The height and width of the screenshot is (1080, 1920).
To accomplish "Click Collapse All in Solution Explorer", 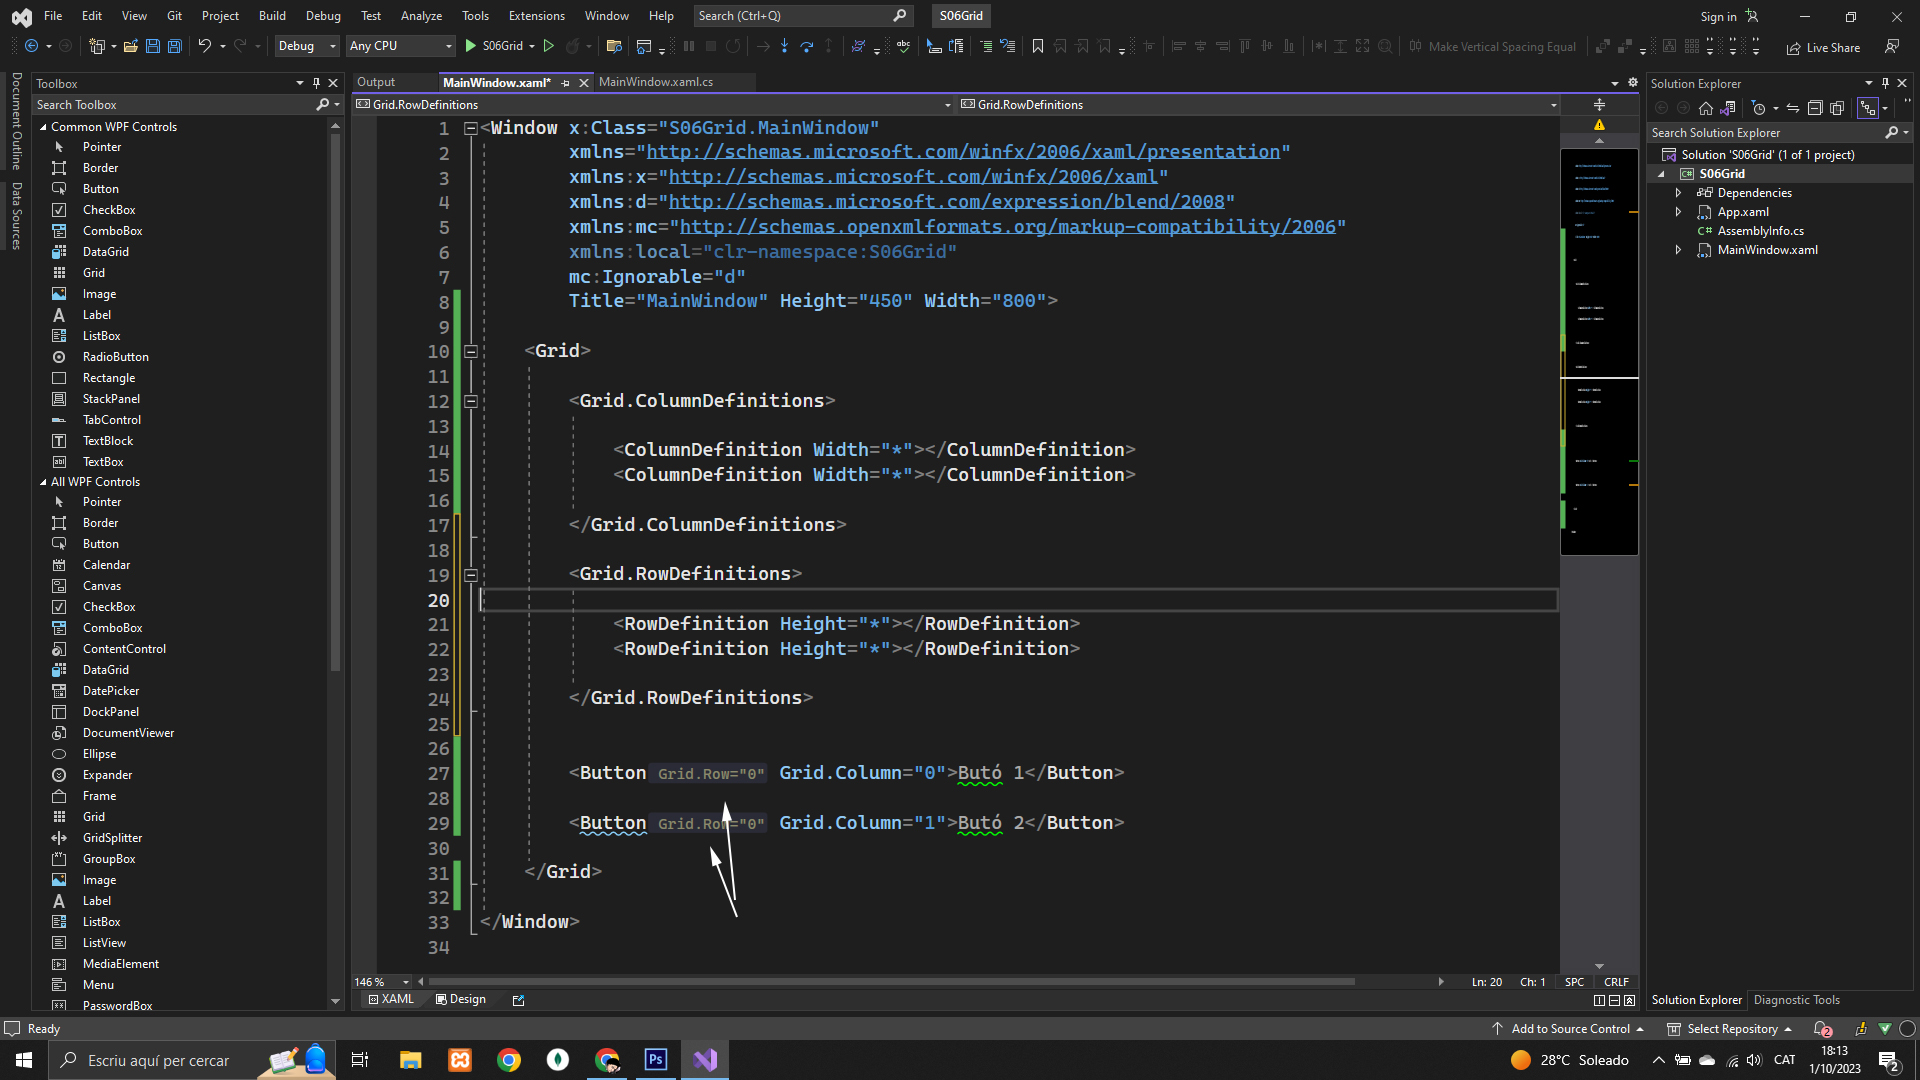I will click(1815, 108).
